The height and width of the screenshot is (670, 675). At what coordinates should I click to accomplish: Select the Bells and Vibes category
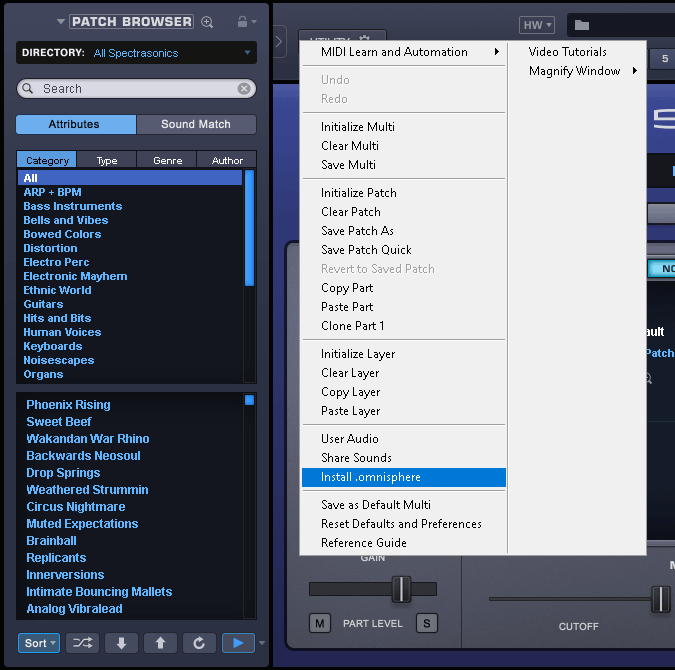click(x=130, y=220)
